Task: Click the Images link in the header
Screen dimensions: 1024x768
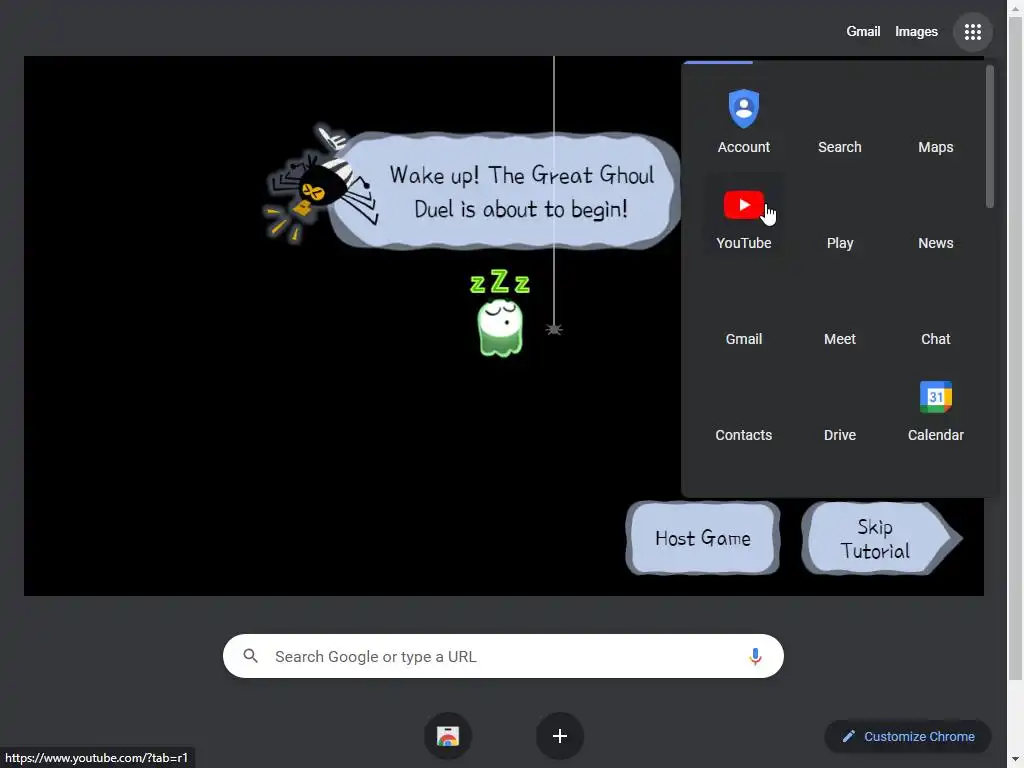Action: pyautogui.click(x=916, y=31)
